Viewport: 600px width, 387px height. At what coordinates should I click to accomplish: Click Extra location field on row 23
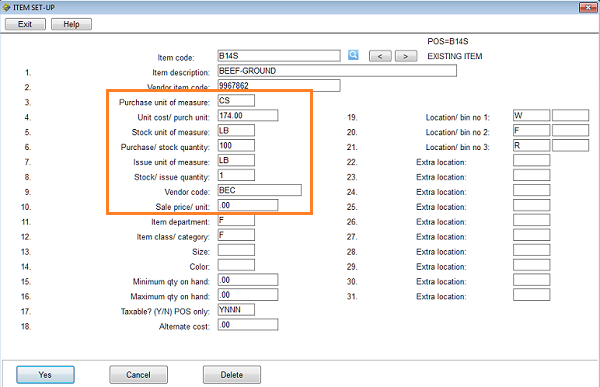tap(532, 175)
